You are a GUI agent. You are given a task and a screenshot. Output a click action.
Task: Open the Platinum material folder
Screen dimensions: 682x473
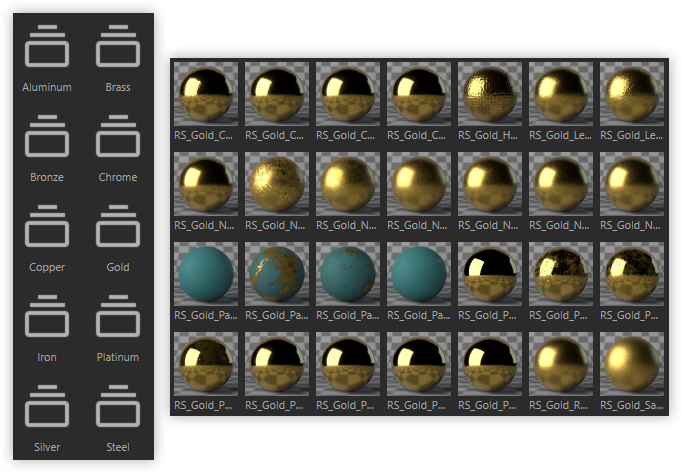pos(118,316)
